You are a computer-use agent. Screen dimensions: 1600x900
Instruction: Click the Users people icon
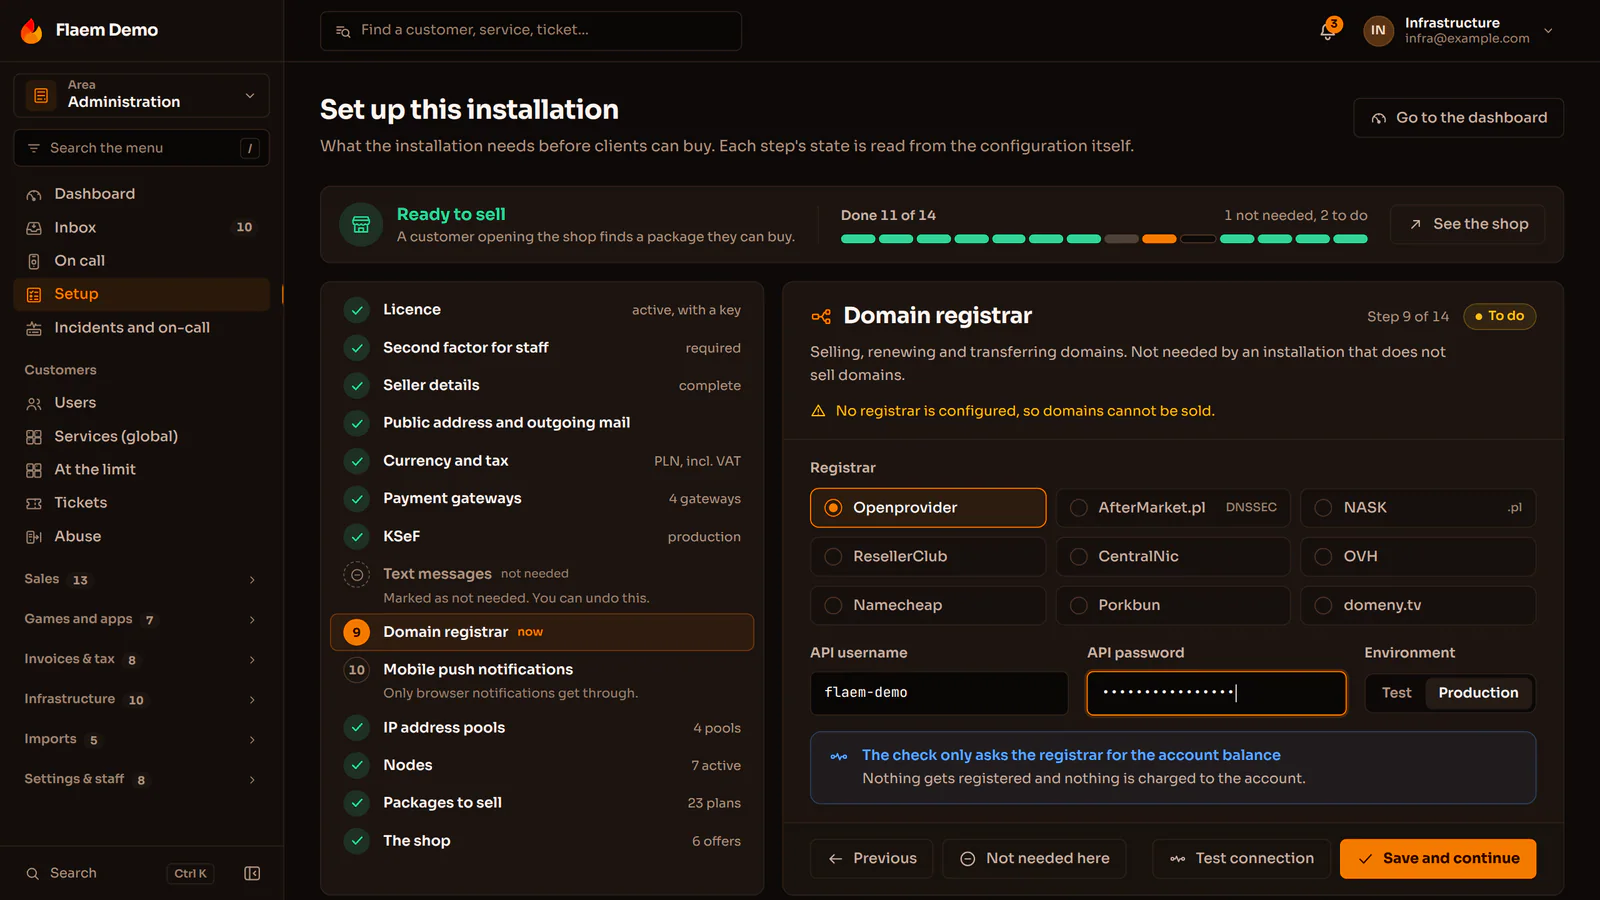click(34, 404)
